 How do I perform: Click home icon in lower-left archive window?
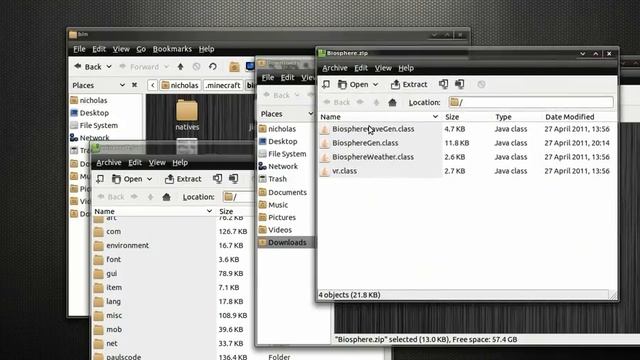tap(166, 197)
